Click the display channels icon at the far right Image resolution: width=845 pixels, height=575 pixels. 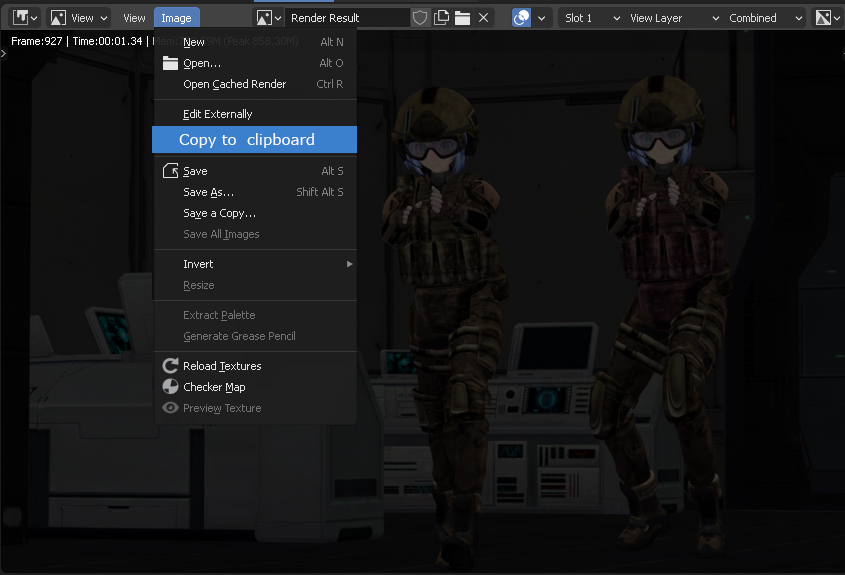827,18
